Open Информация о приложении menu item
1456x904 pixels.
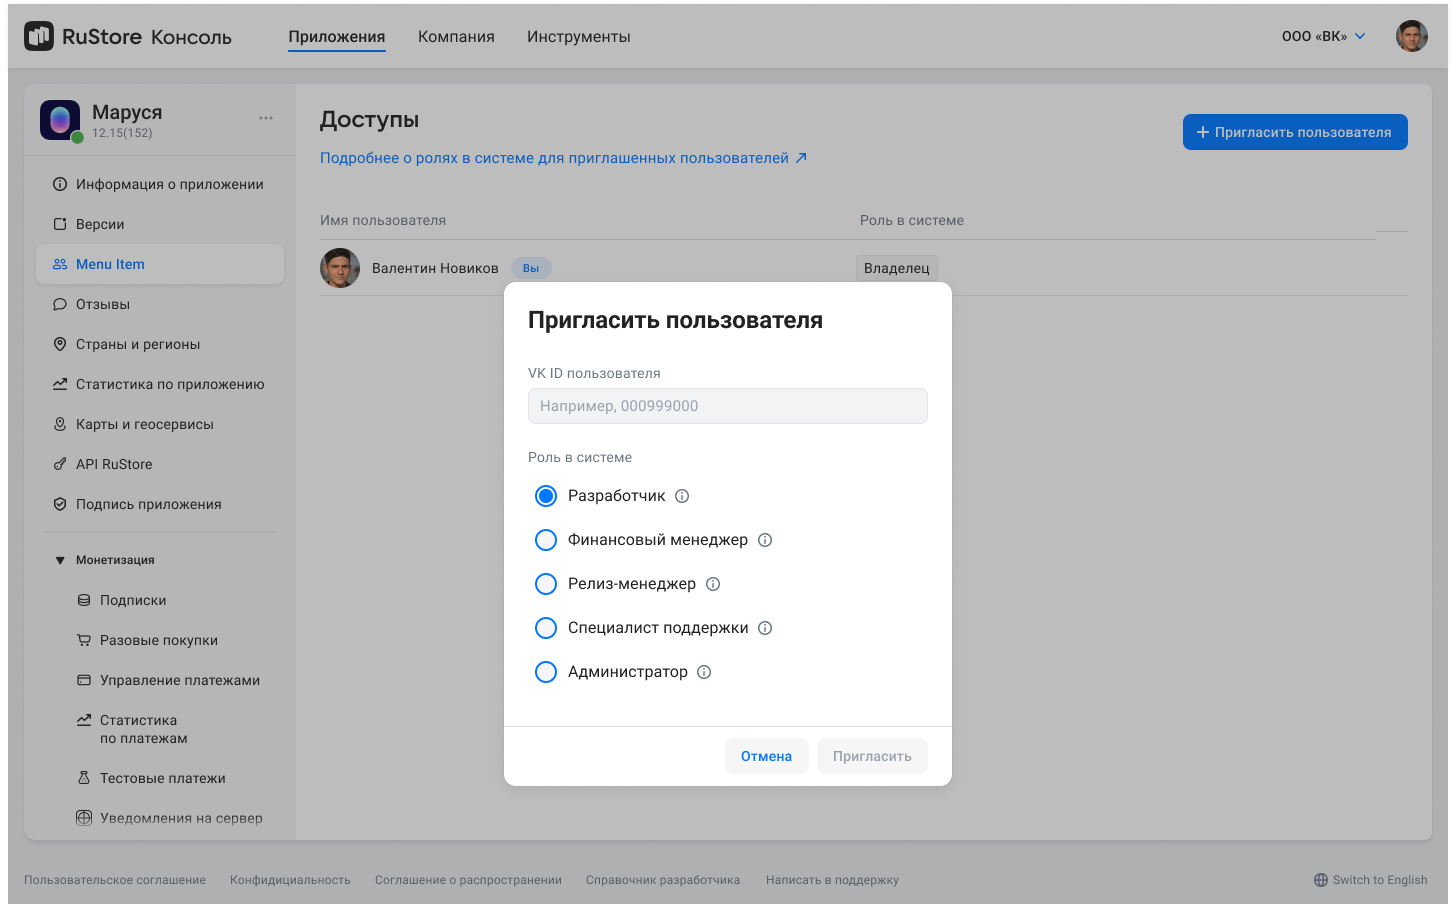(x=160, y=184)
